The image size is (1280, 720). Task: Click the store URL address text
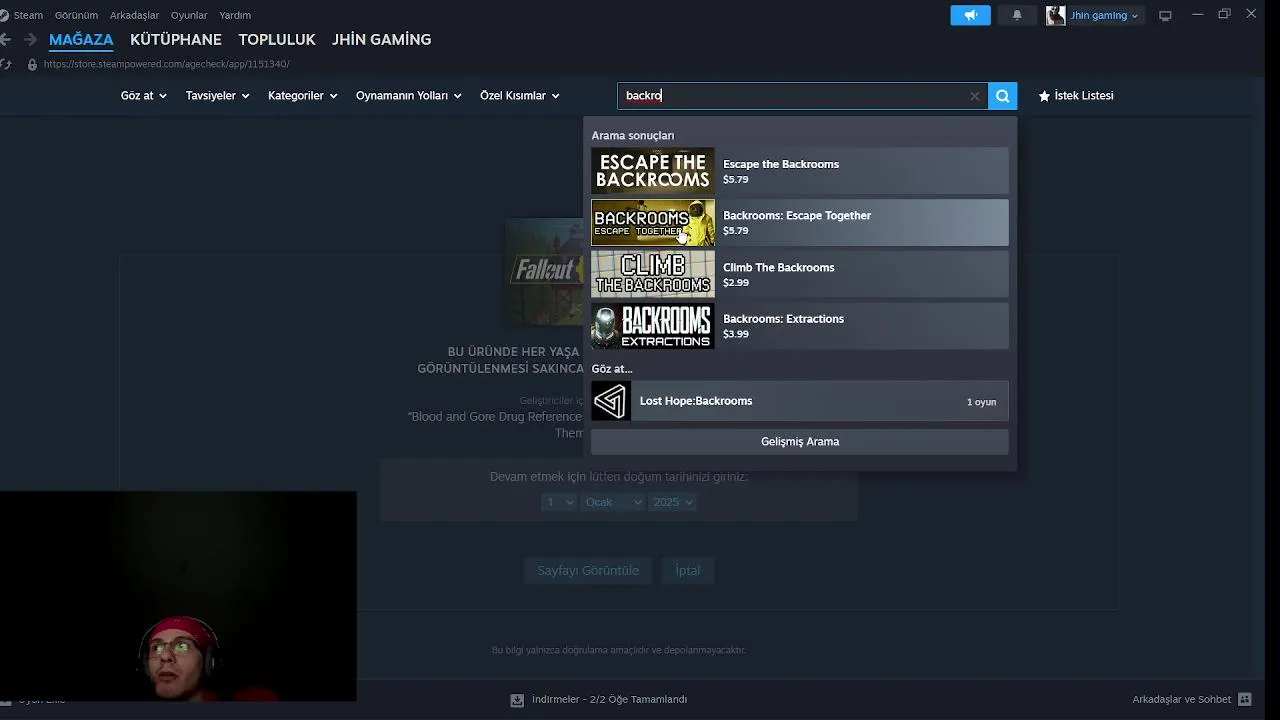click(x=167, y=64)
